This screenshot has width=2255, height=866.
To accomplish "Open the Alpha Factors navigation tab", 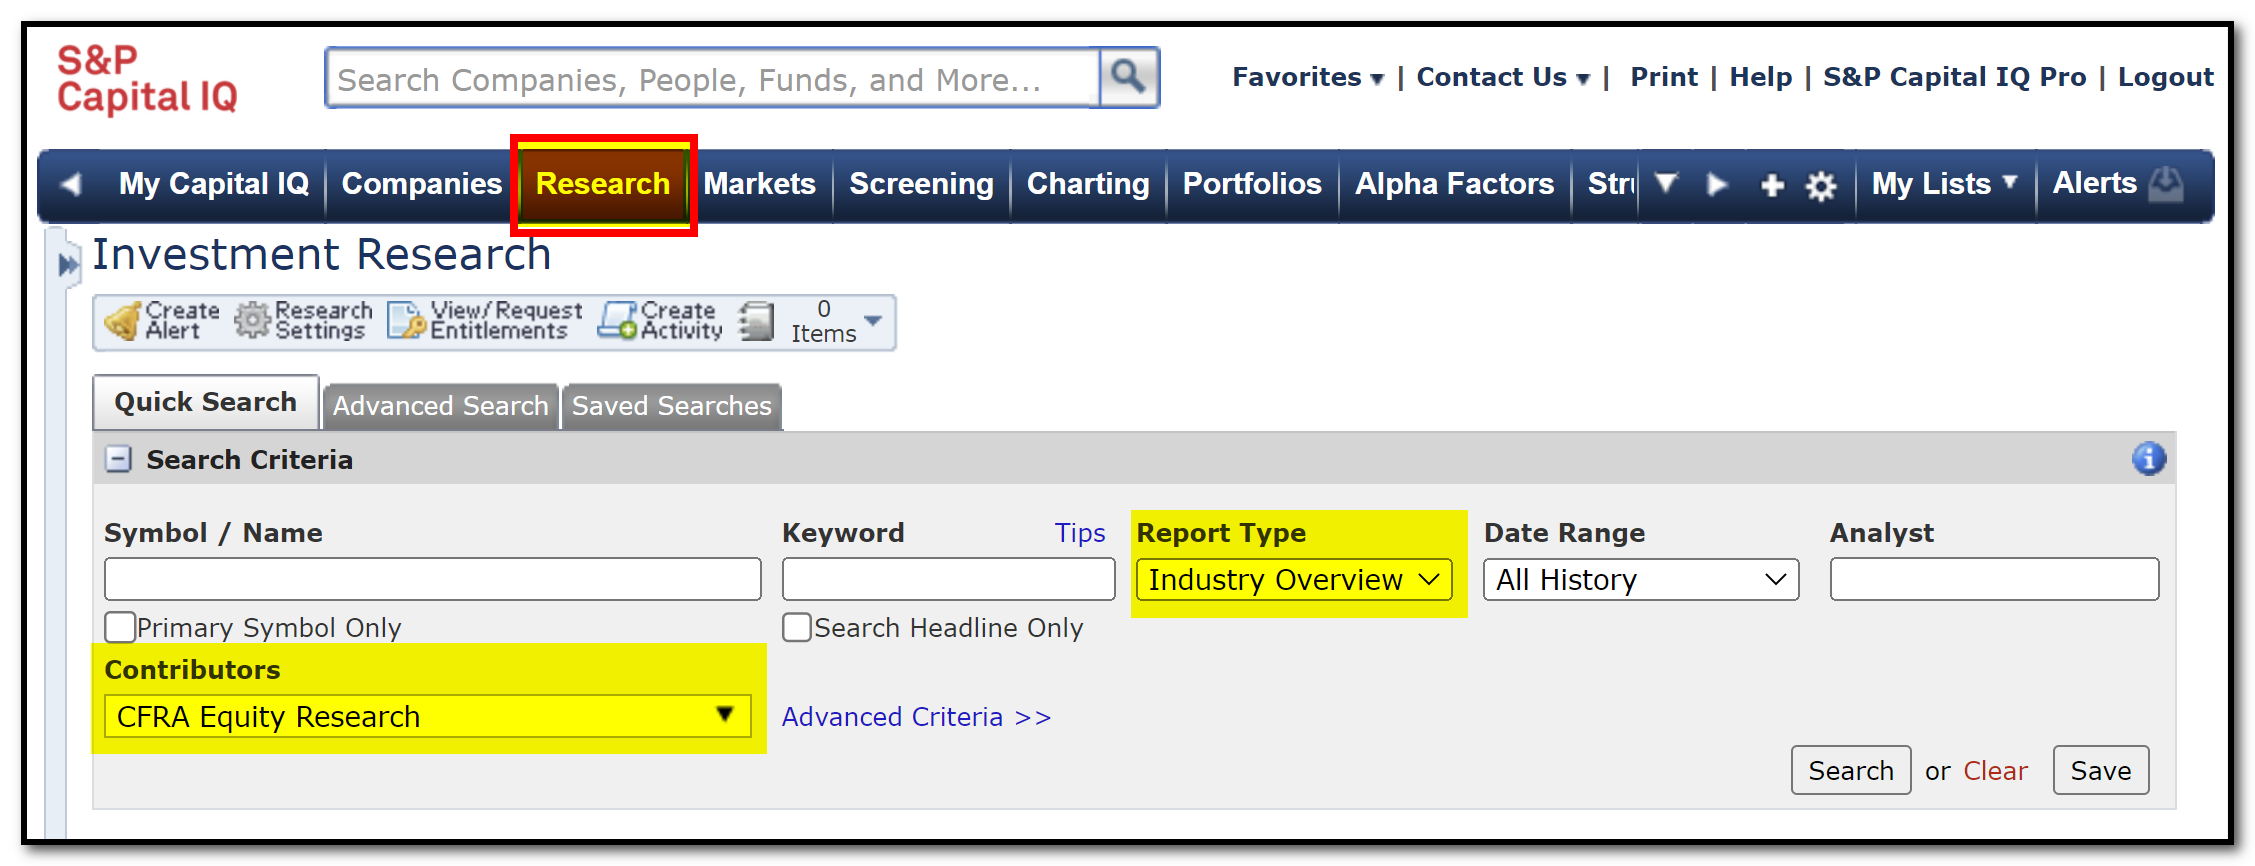I will tap(1454, 184).
